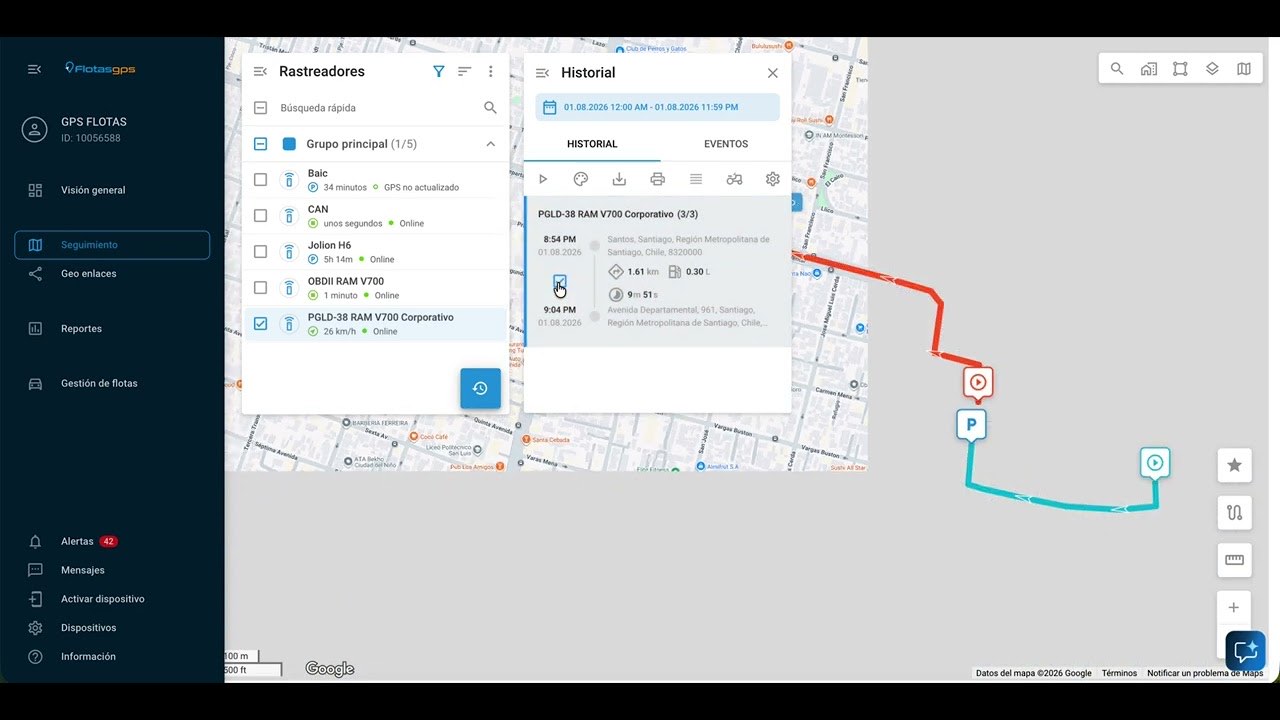Collapse the Rastreadores panel with its menu icon
The height and width of the screenshot is (720, 1280).
pos(260,71)
